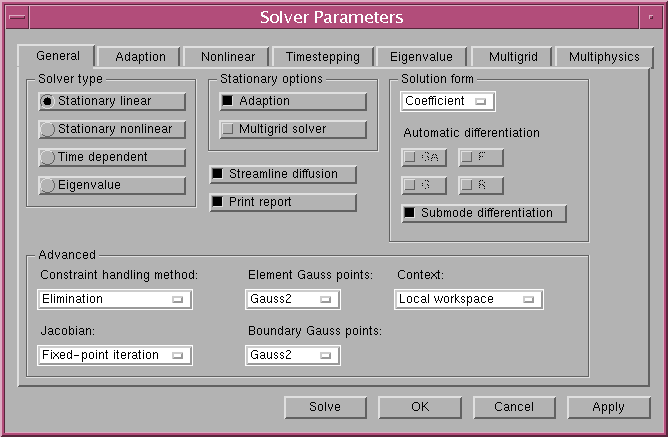Screen dimensions: 668x437
Task: Open the Boundary Gauss points dropdown
Action: coord(293,355)
